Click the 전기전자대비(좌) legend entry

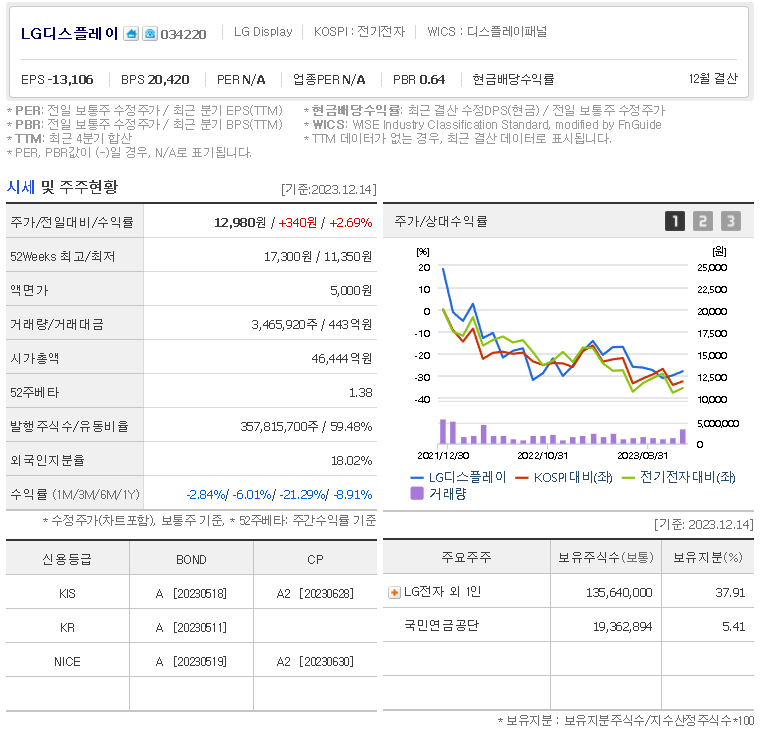(x=679, y=477)
